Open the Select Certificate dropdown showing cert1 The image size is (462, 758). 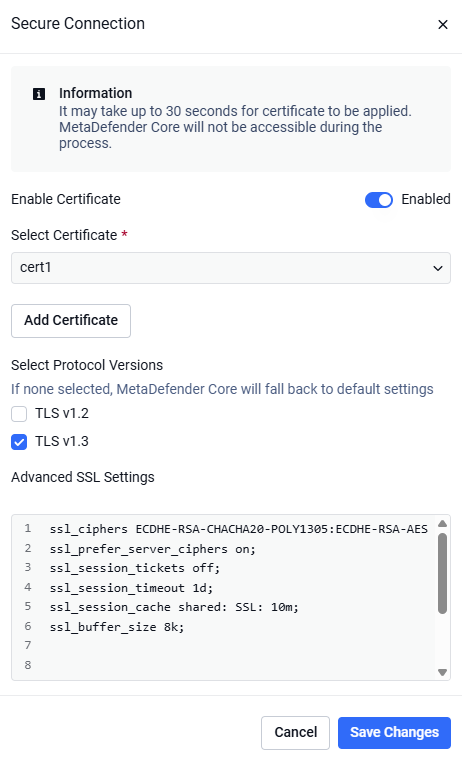[231, 268]
